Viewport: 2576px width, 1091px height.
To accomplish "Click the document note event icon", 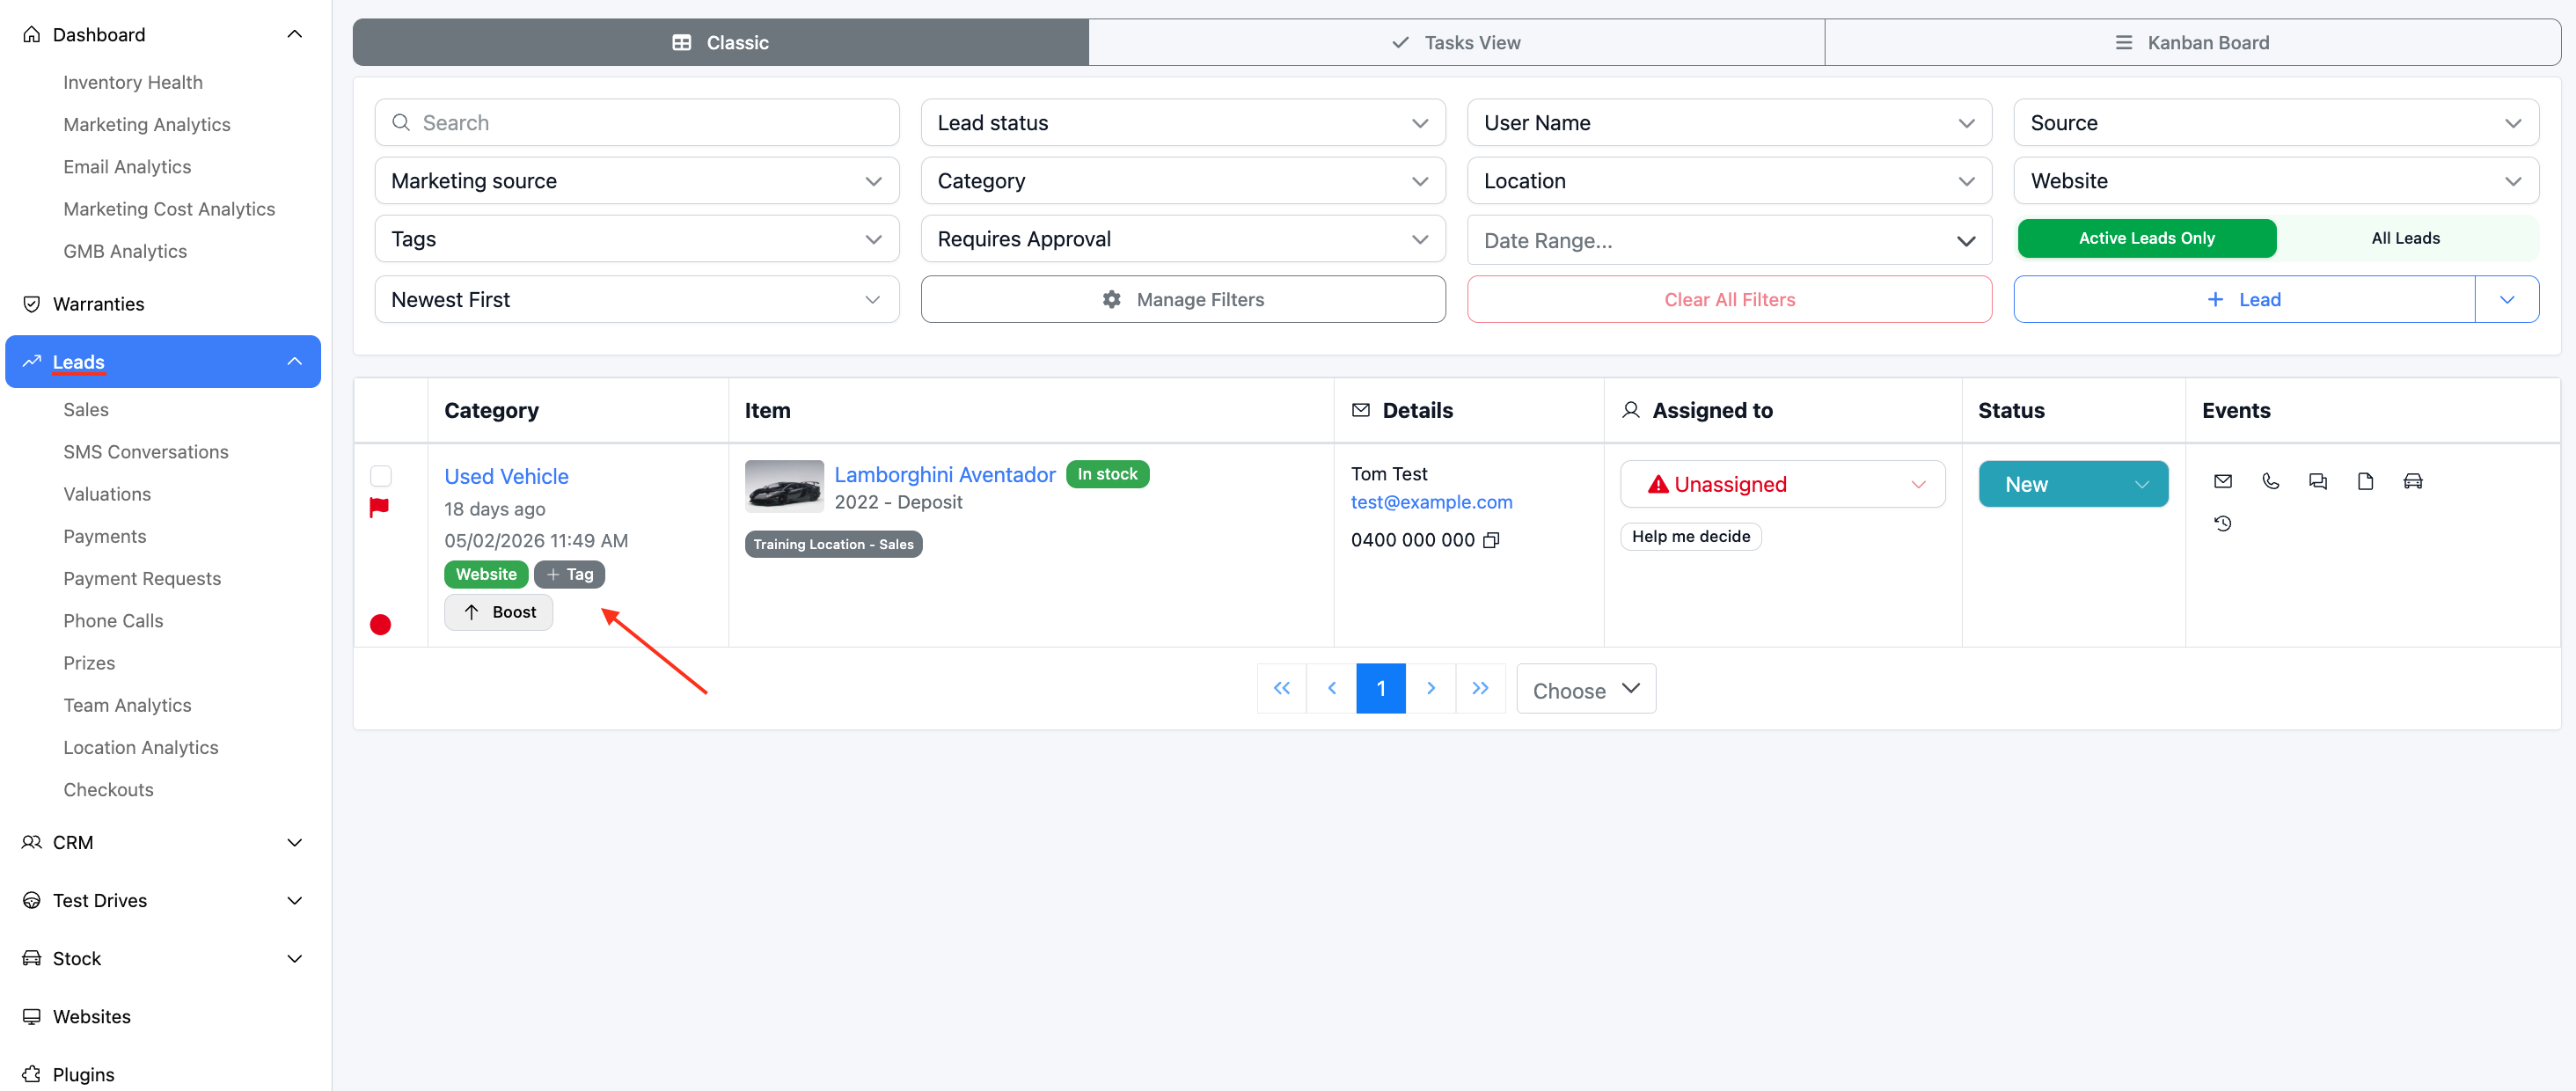I will pos(2365,482).
